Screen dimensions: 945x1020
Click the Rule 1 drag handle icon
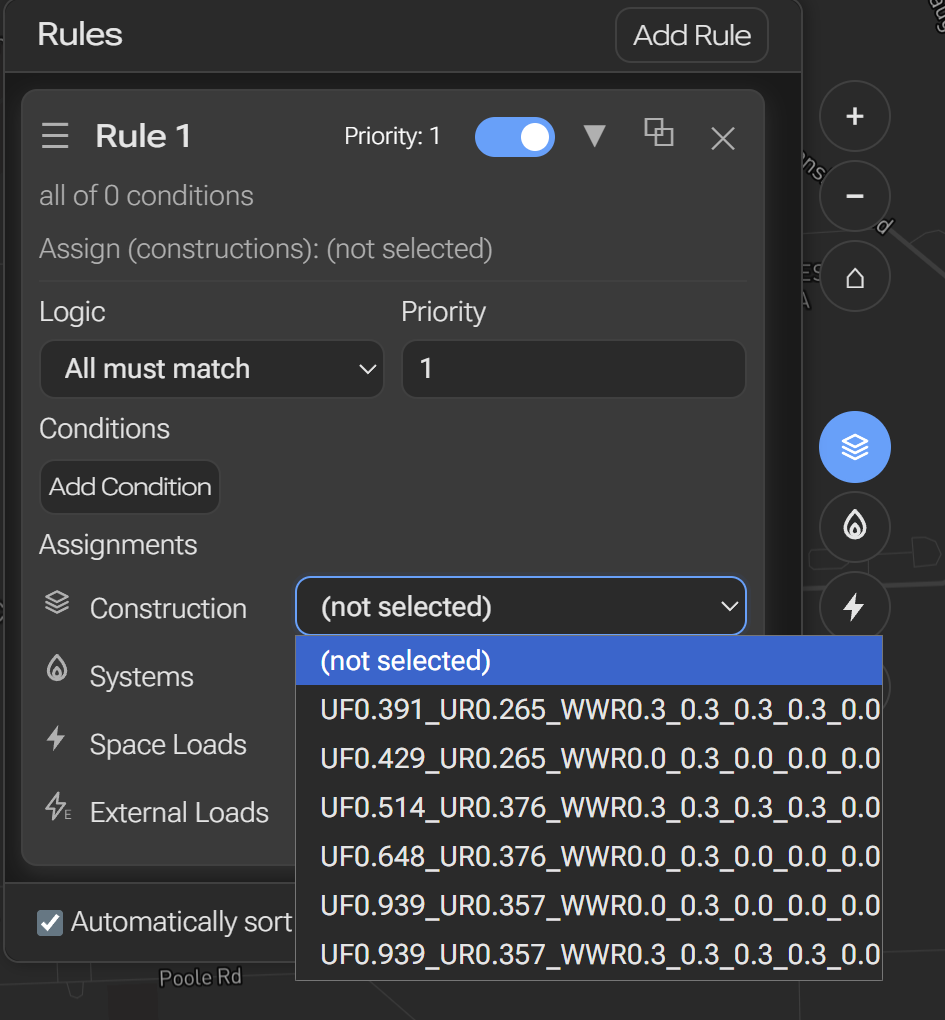55,136
